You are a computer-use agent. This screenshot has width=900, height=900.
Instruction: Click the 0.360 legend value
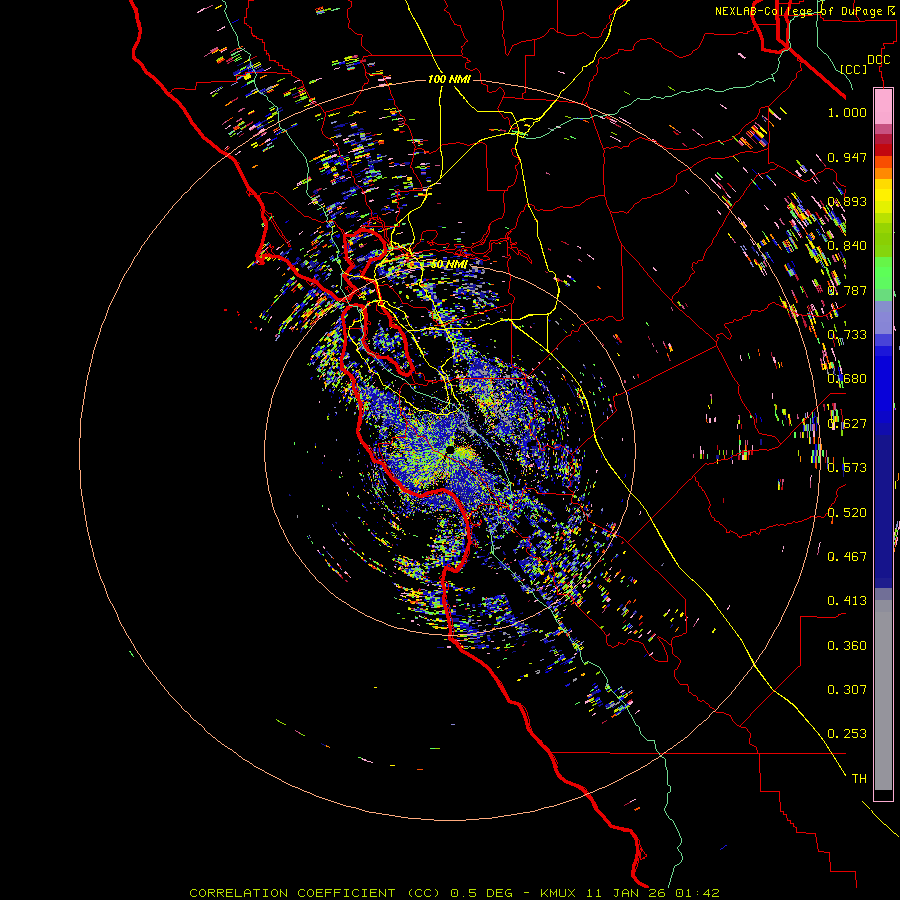(847, 646)
